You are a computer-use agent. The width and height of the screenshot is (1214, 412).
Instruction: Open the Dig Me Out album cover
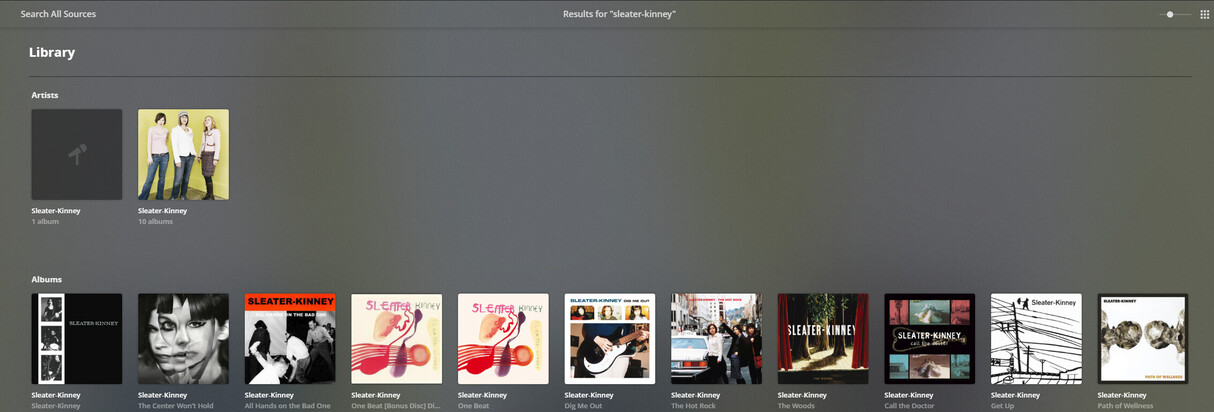click(x=610, y=339)
